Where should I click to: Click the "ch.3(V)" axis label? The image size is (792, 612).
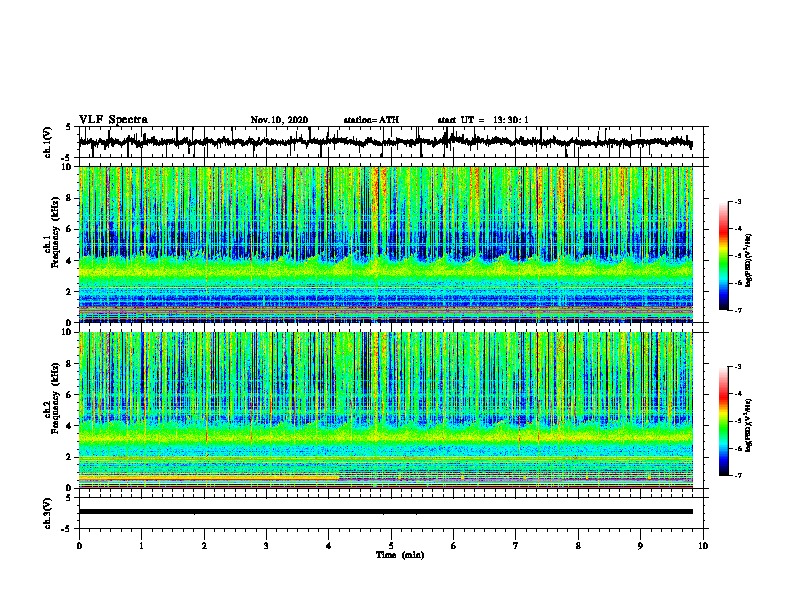pos(48,513)
